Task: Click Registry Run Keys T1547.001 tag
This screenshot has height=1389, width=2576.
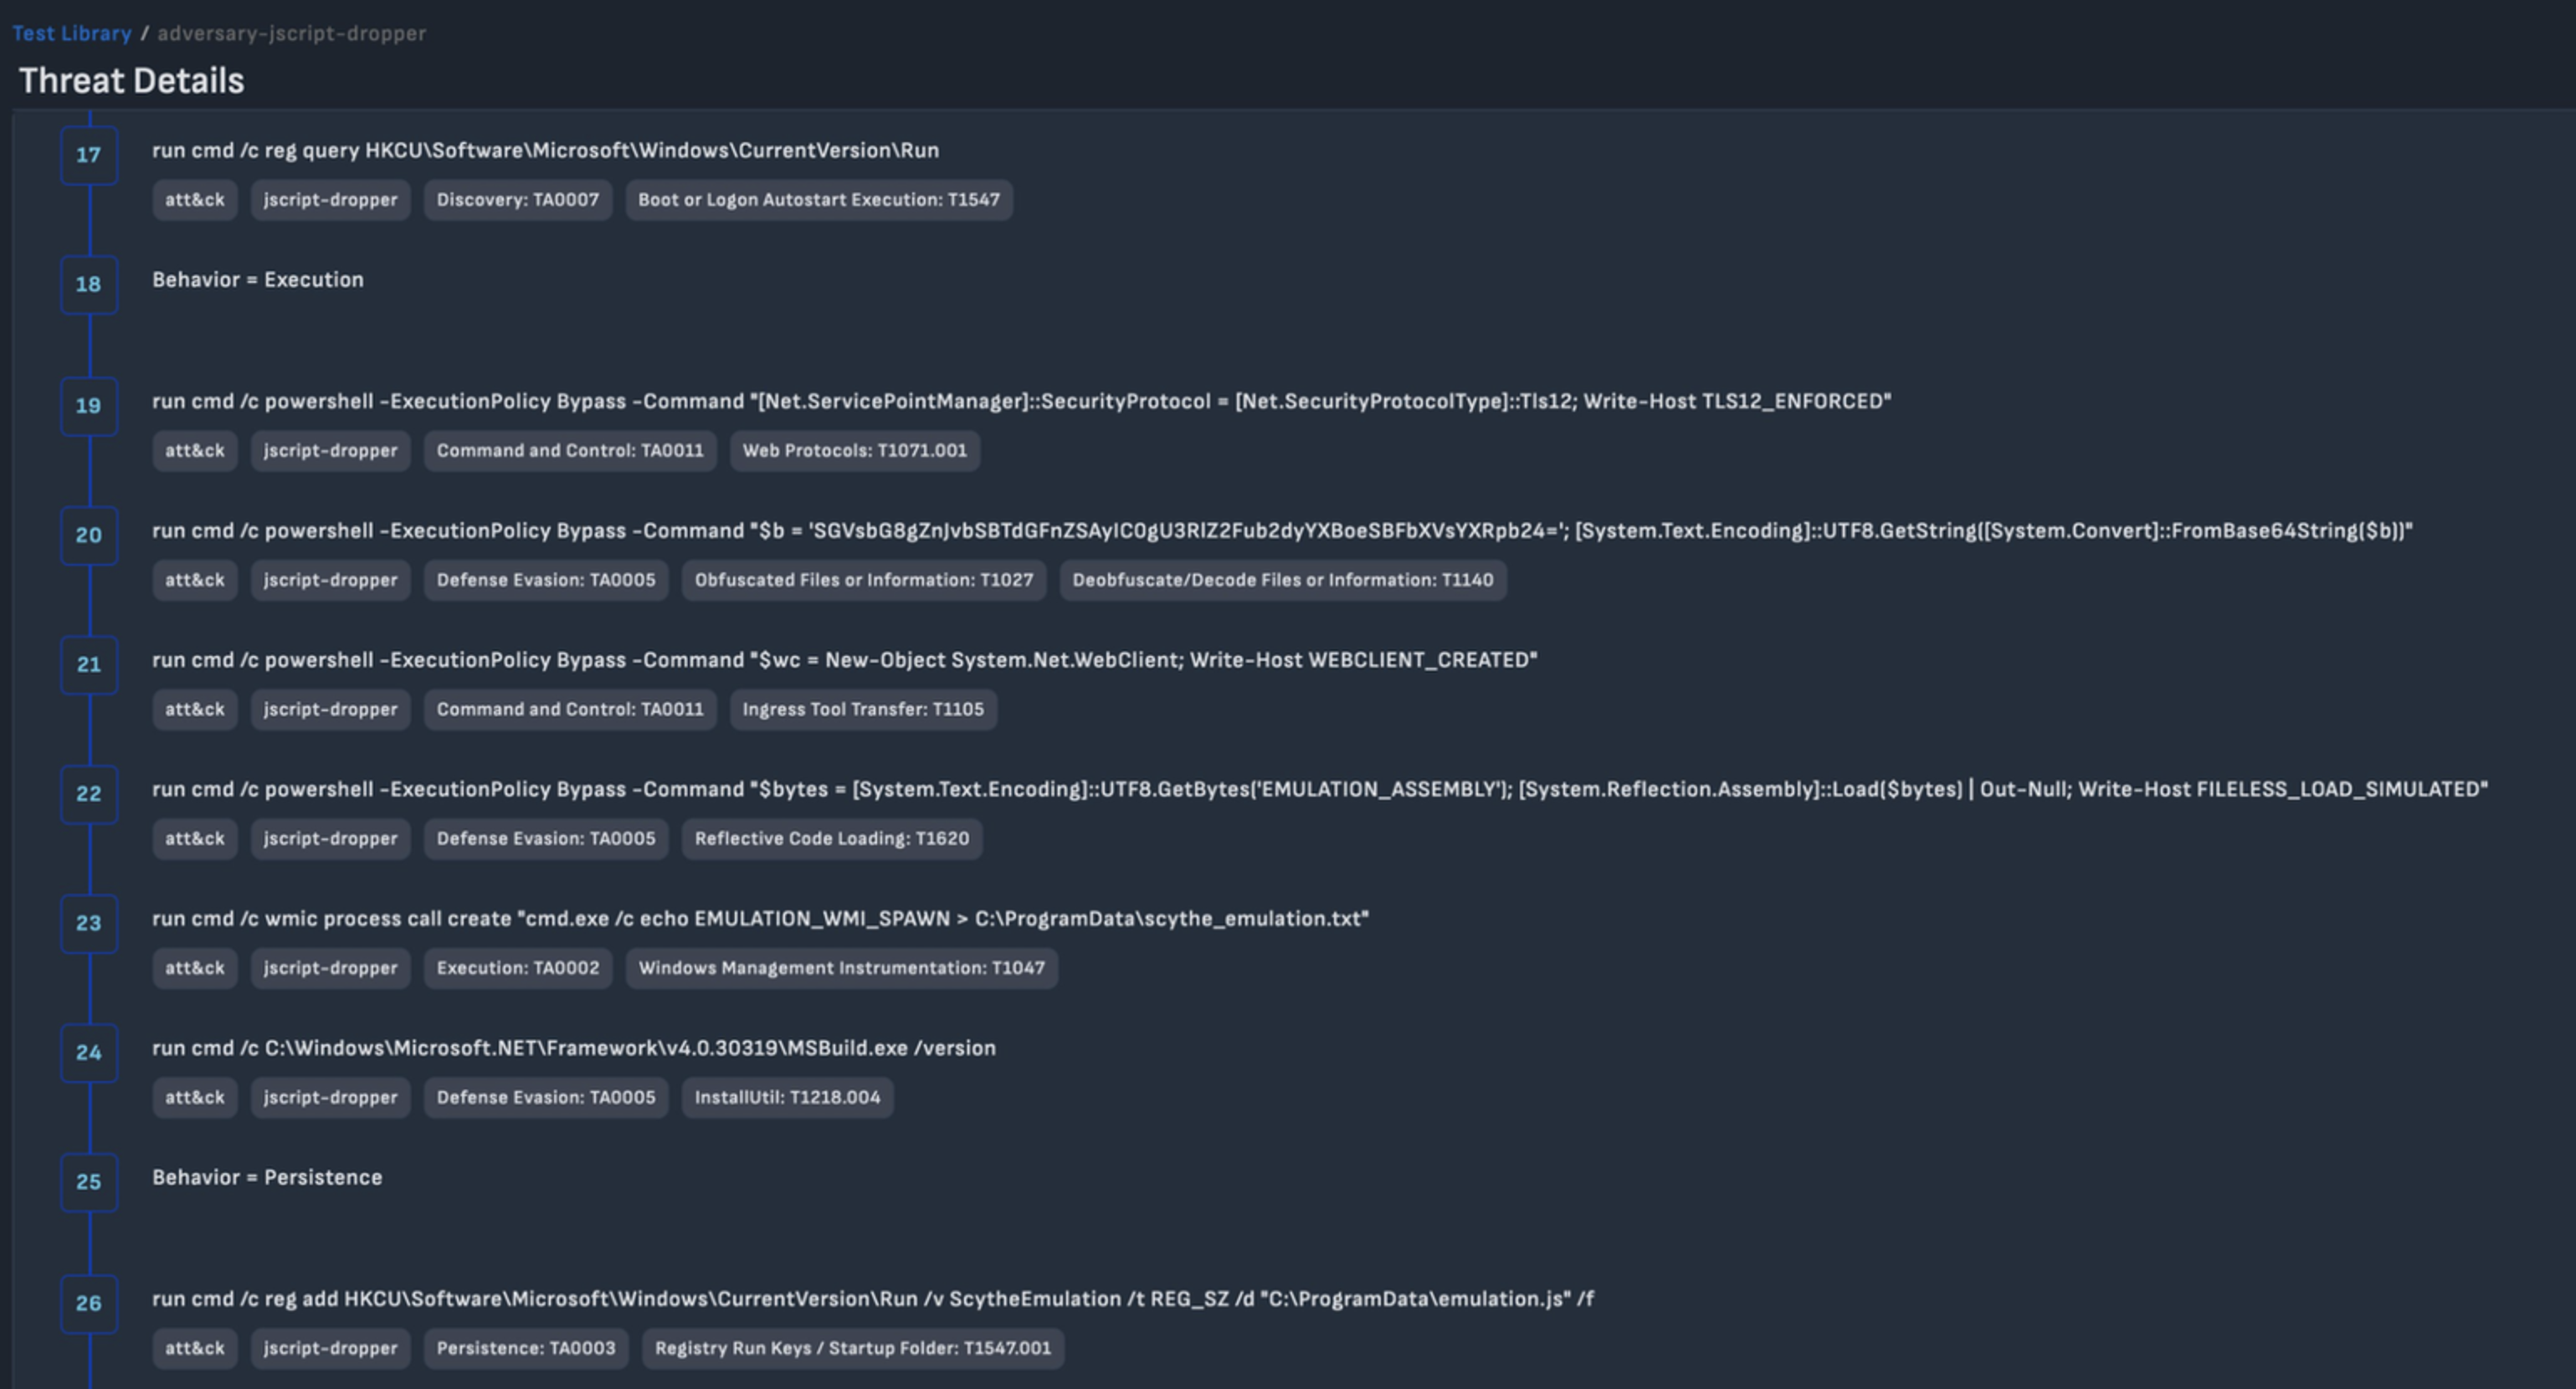Action: pyautogui.click(x=852, y=1348)
